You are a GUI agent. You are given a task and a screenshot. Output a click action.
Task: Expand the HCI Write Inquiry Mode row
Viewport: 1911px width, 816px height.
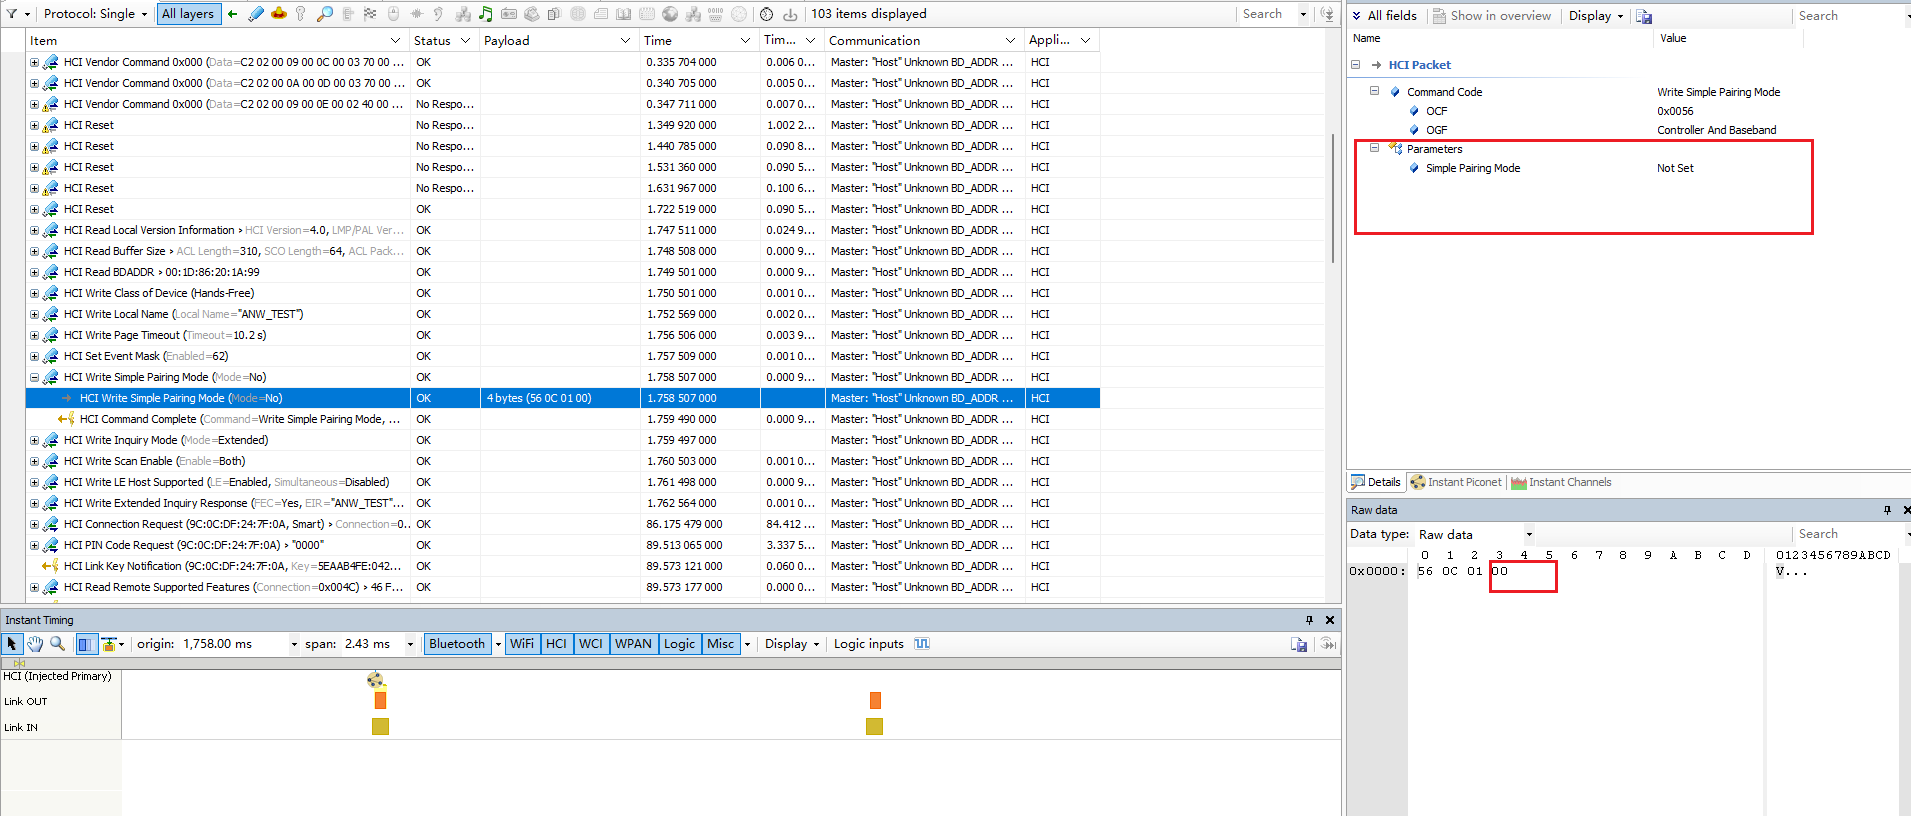point(34,440)
